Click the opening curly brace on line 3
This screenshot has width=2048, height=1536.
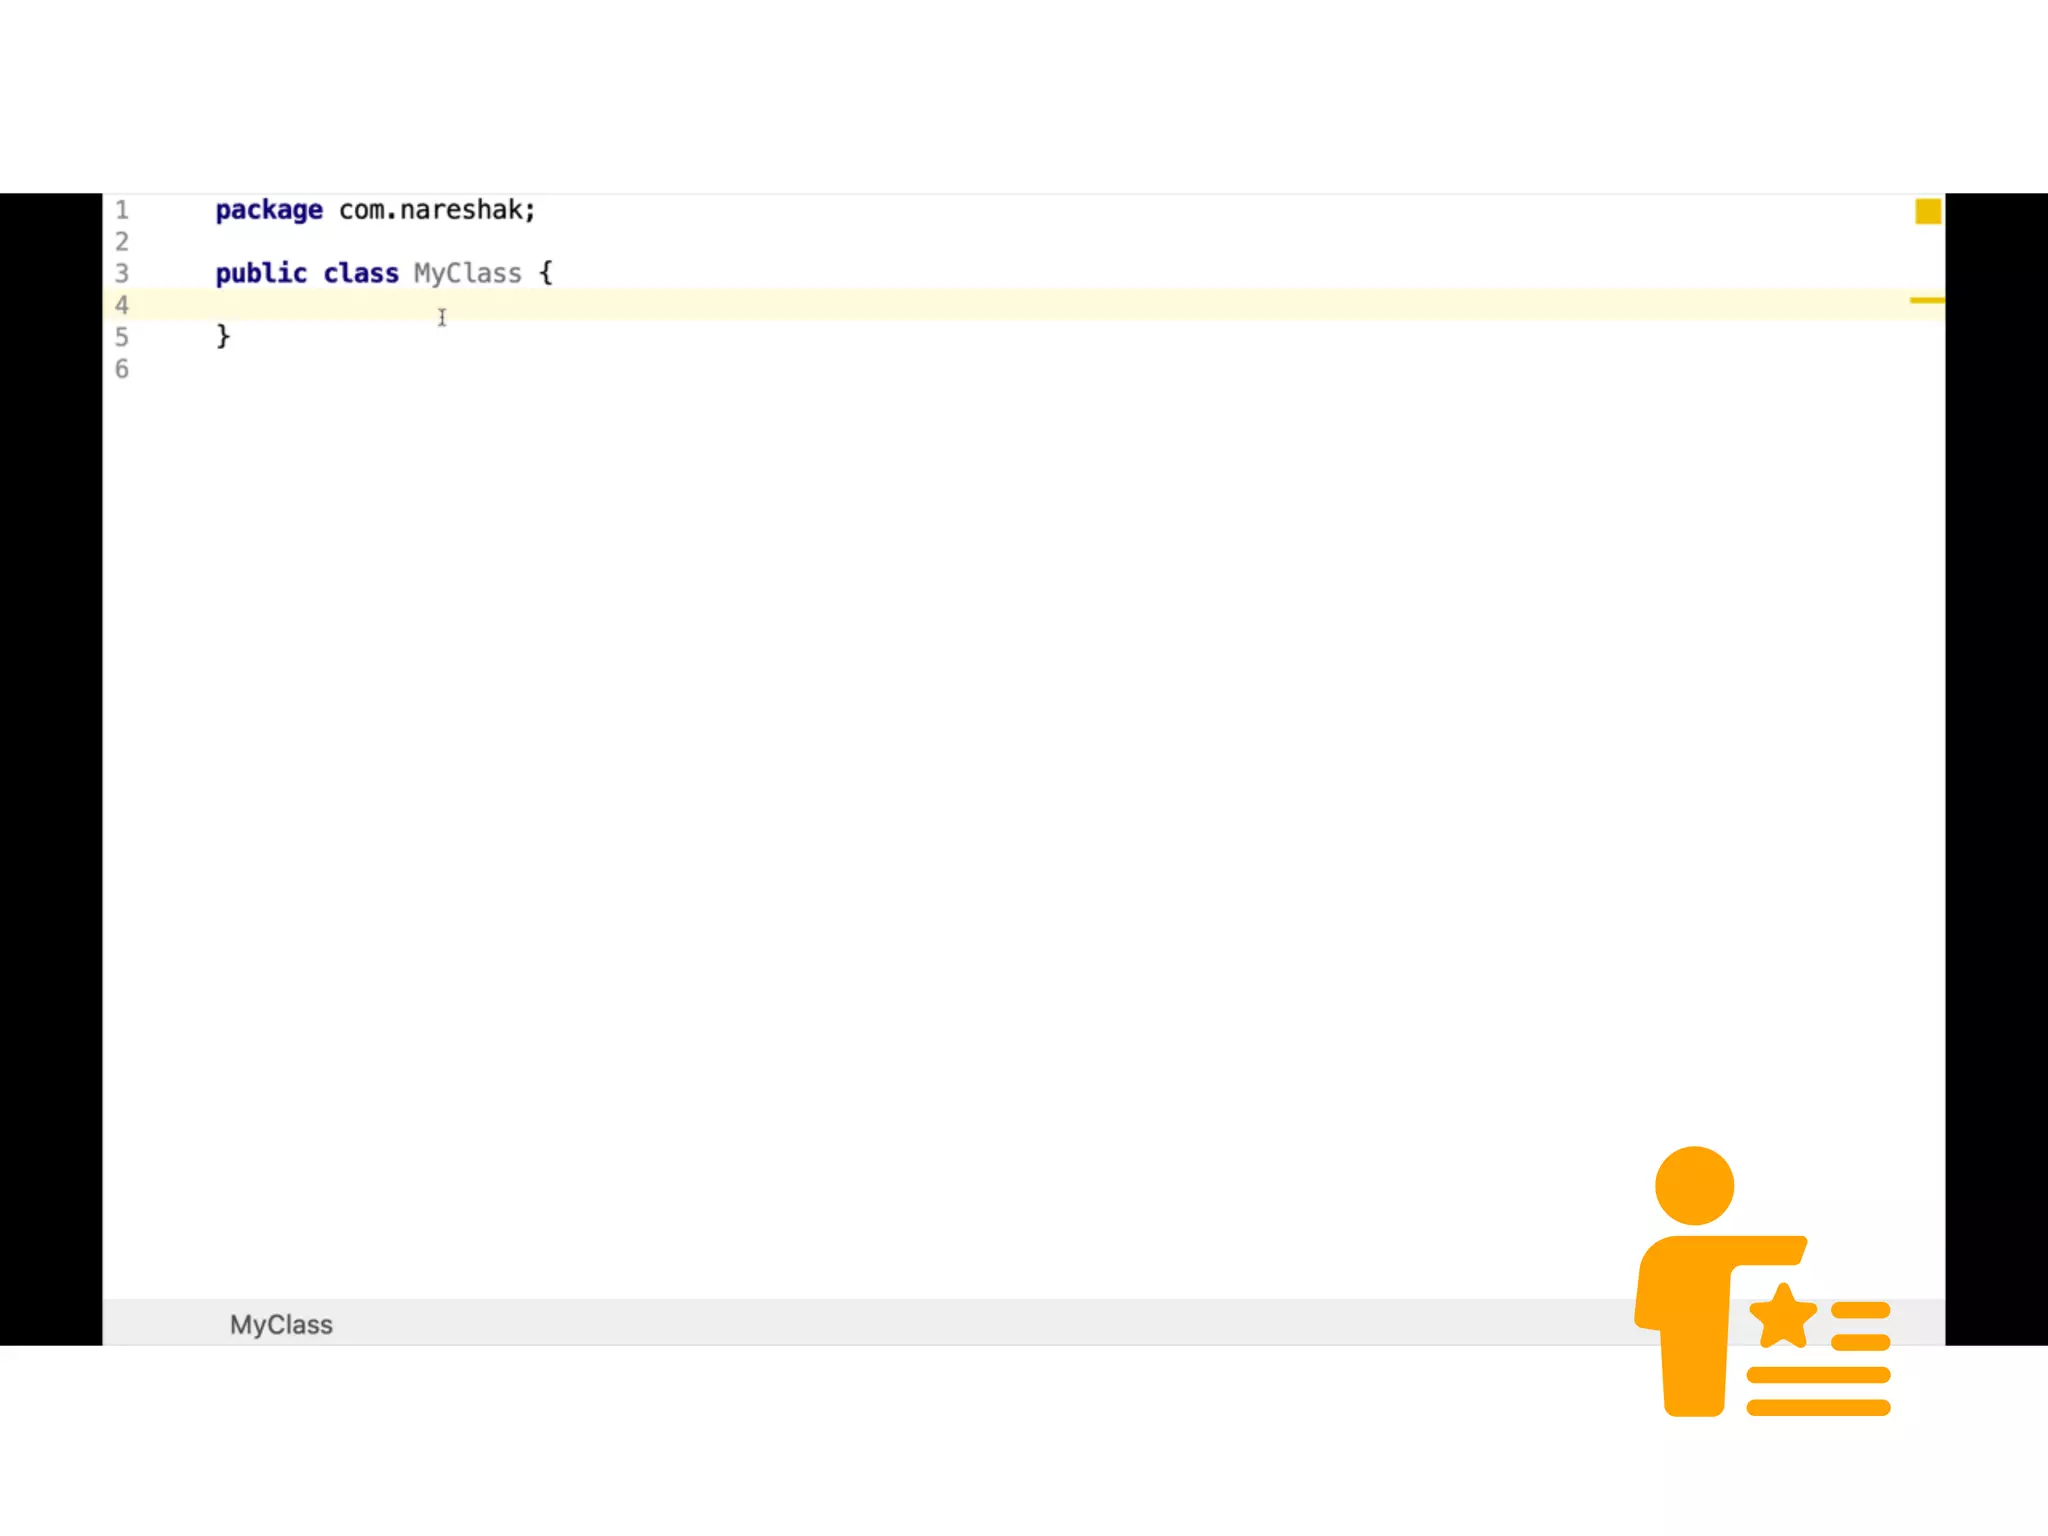(x=546, y=273)
